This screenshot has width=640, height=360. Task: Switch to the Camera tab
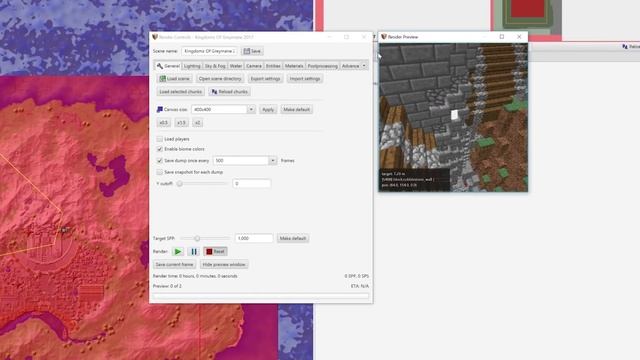tap(254, 66)
